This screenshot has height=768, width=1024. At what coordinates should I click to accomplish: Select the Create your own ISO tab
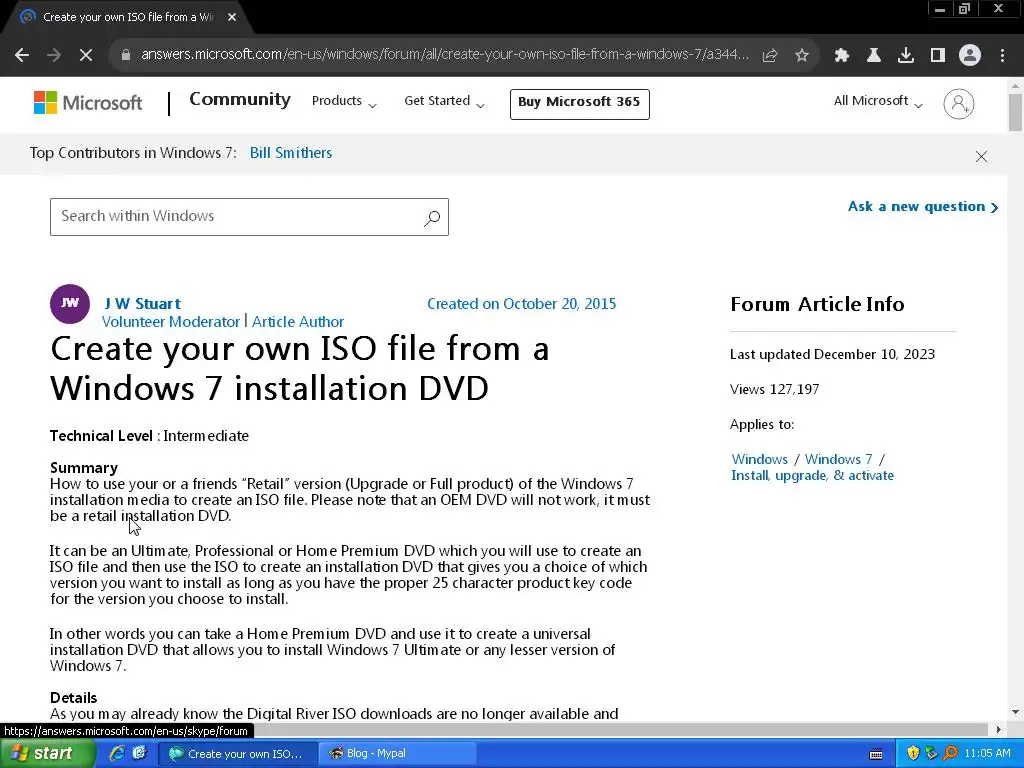pyautogui.click(x=128, y=17)
